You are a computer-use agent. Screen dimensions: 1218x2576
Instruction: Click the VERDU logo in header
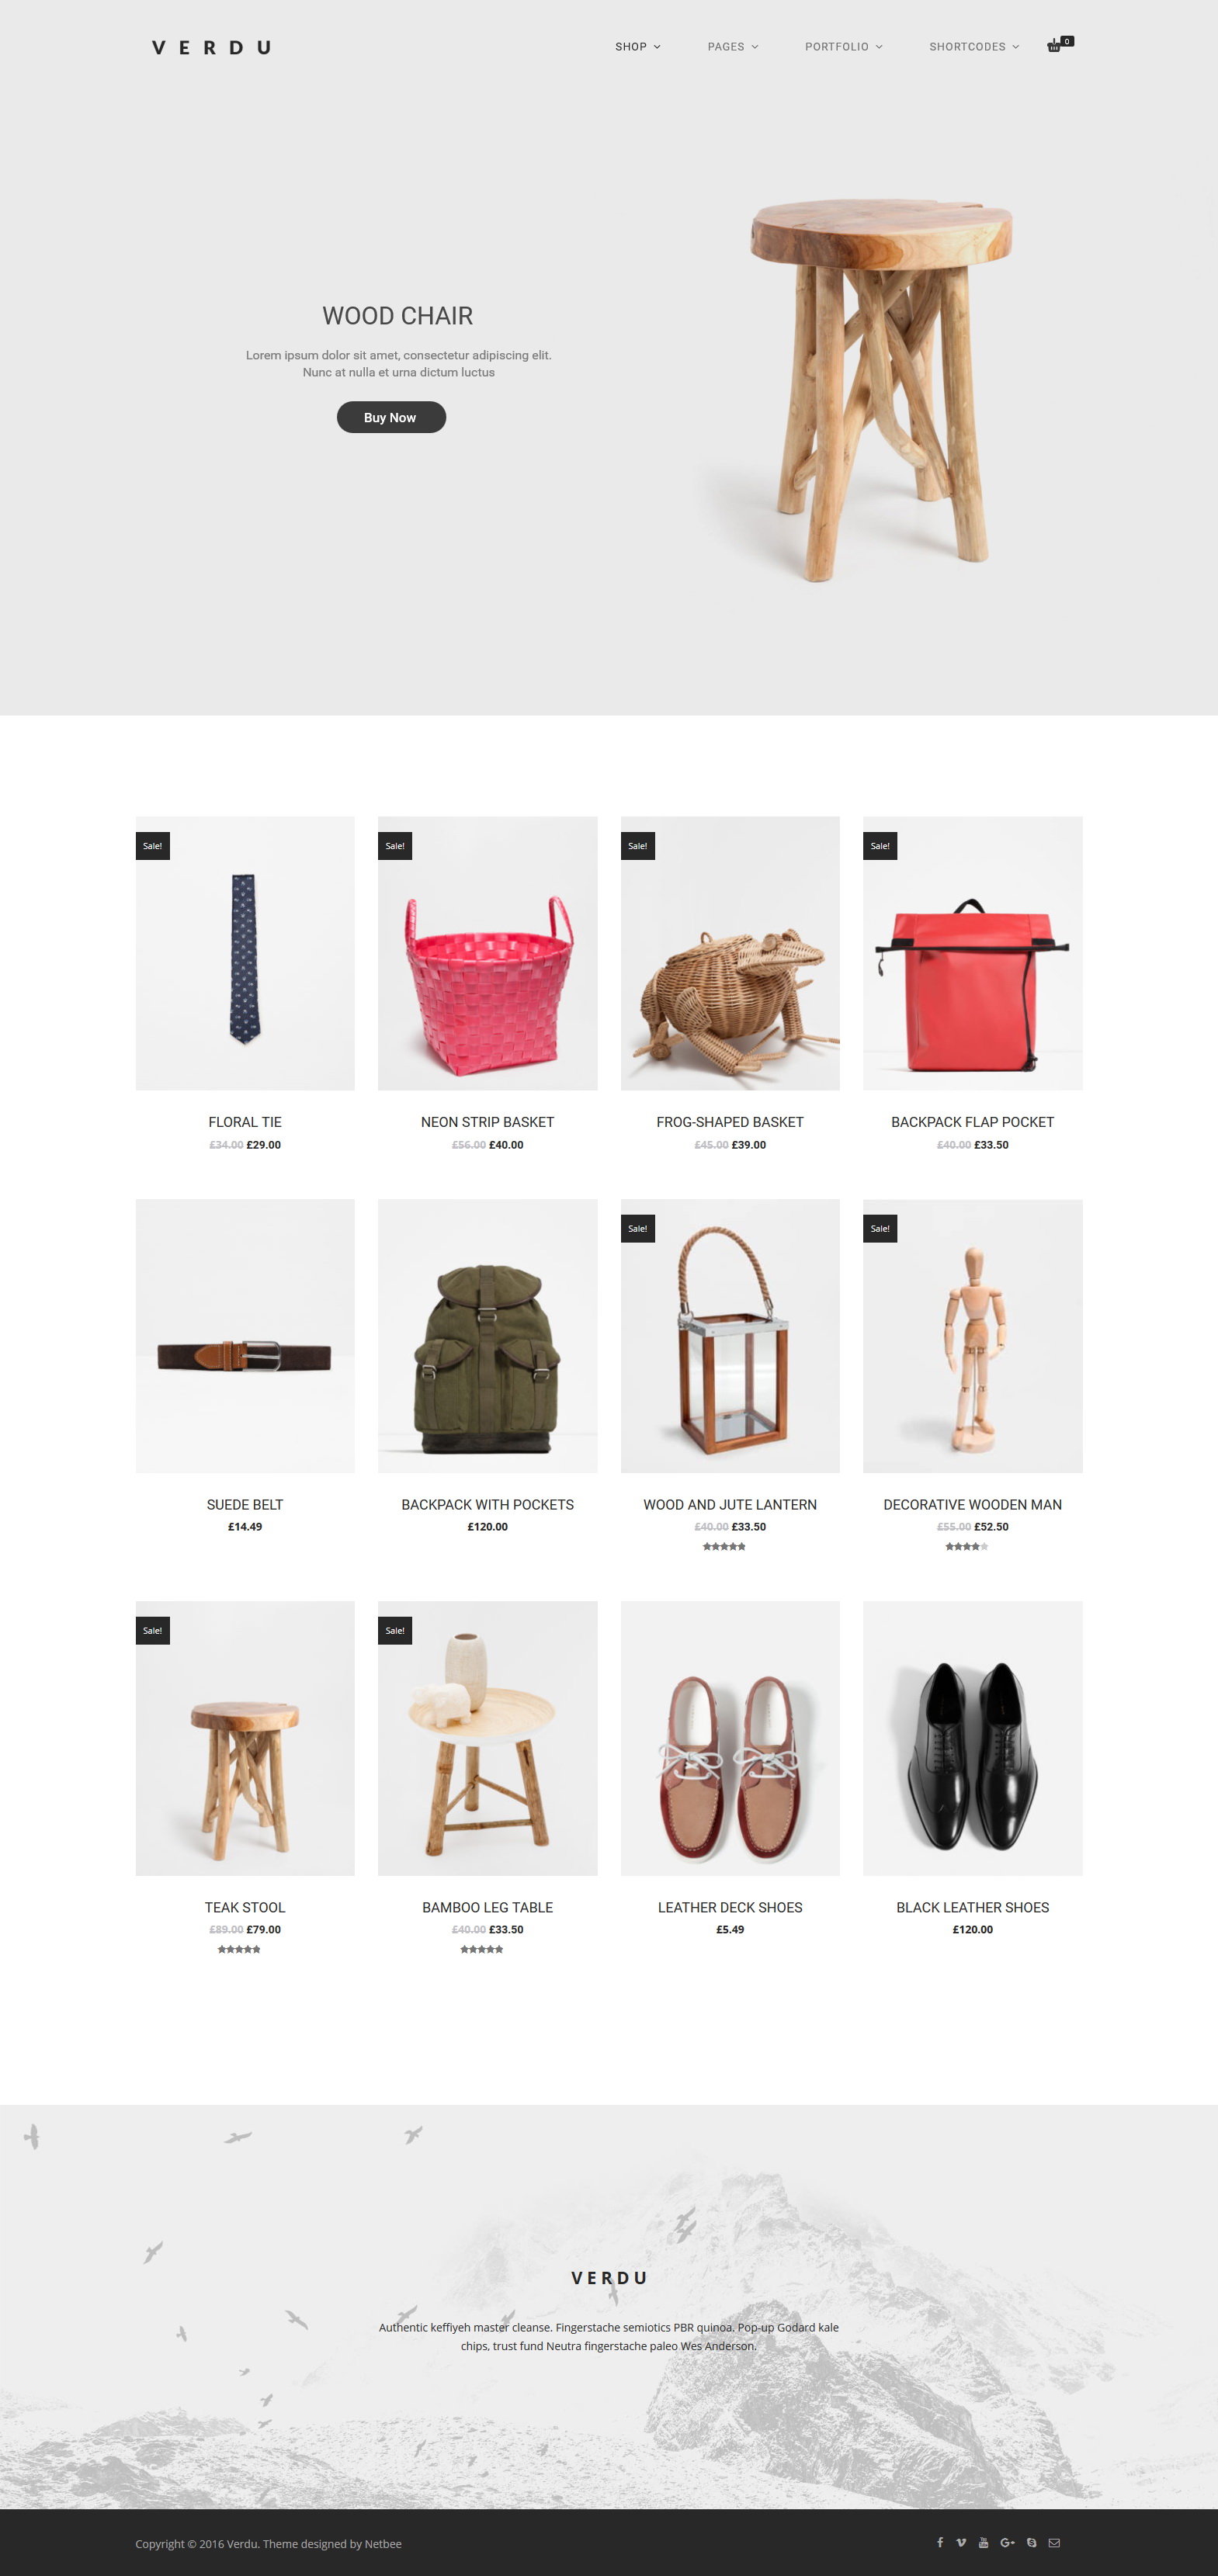(211, 47)
